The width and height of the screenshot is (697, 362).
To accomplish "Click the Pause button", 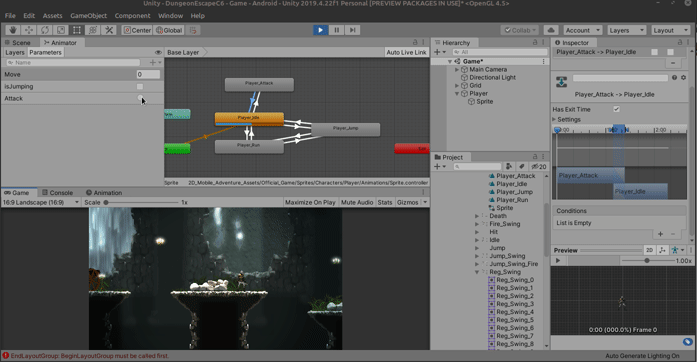I will click(336, 30).
